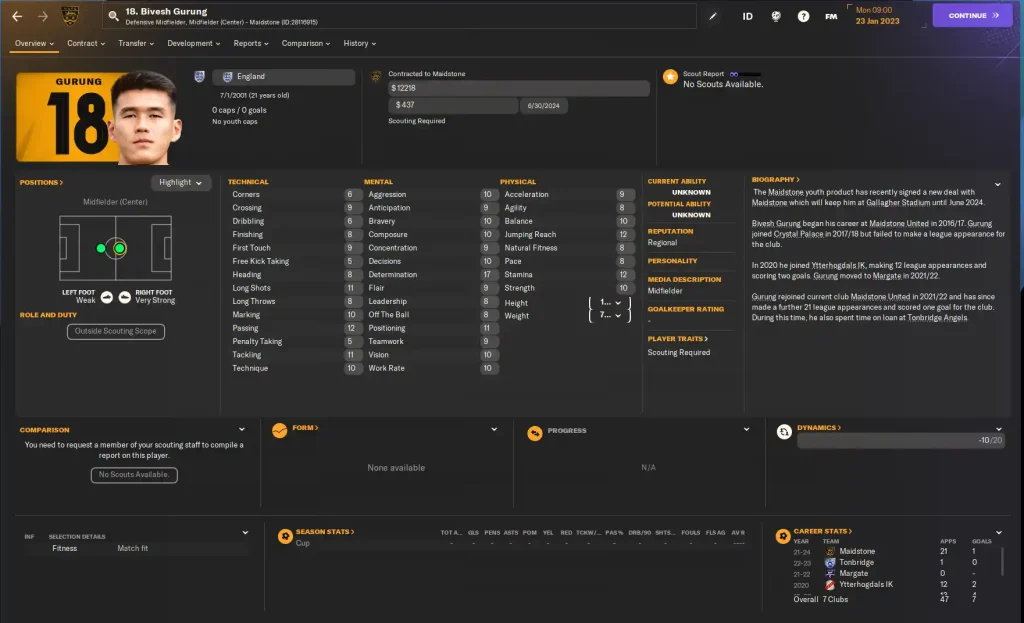Click the England flag icon
The width and height of the screenshot is (1024, 623).
[x=227, y=77]
